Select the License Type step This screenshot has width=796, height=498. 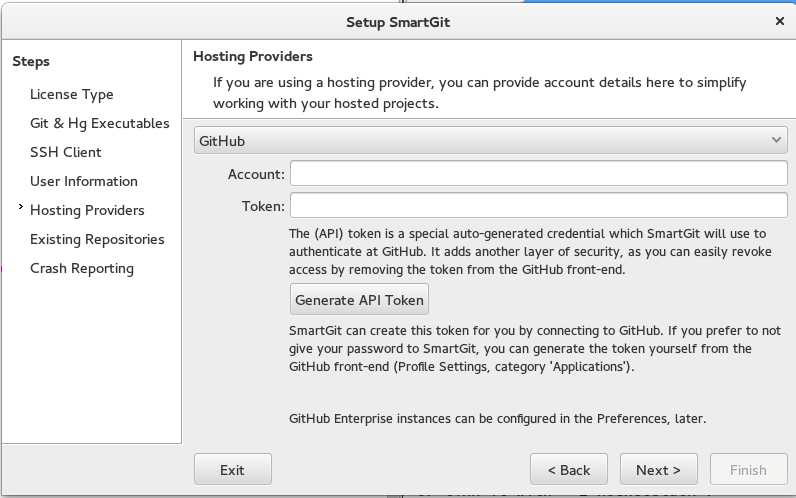[72, 94]
